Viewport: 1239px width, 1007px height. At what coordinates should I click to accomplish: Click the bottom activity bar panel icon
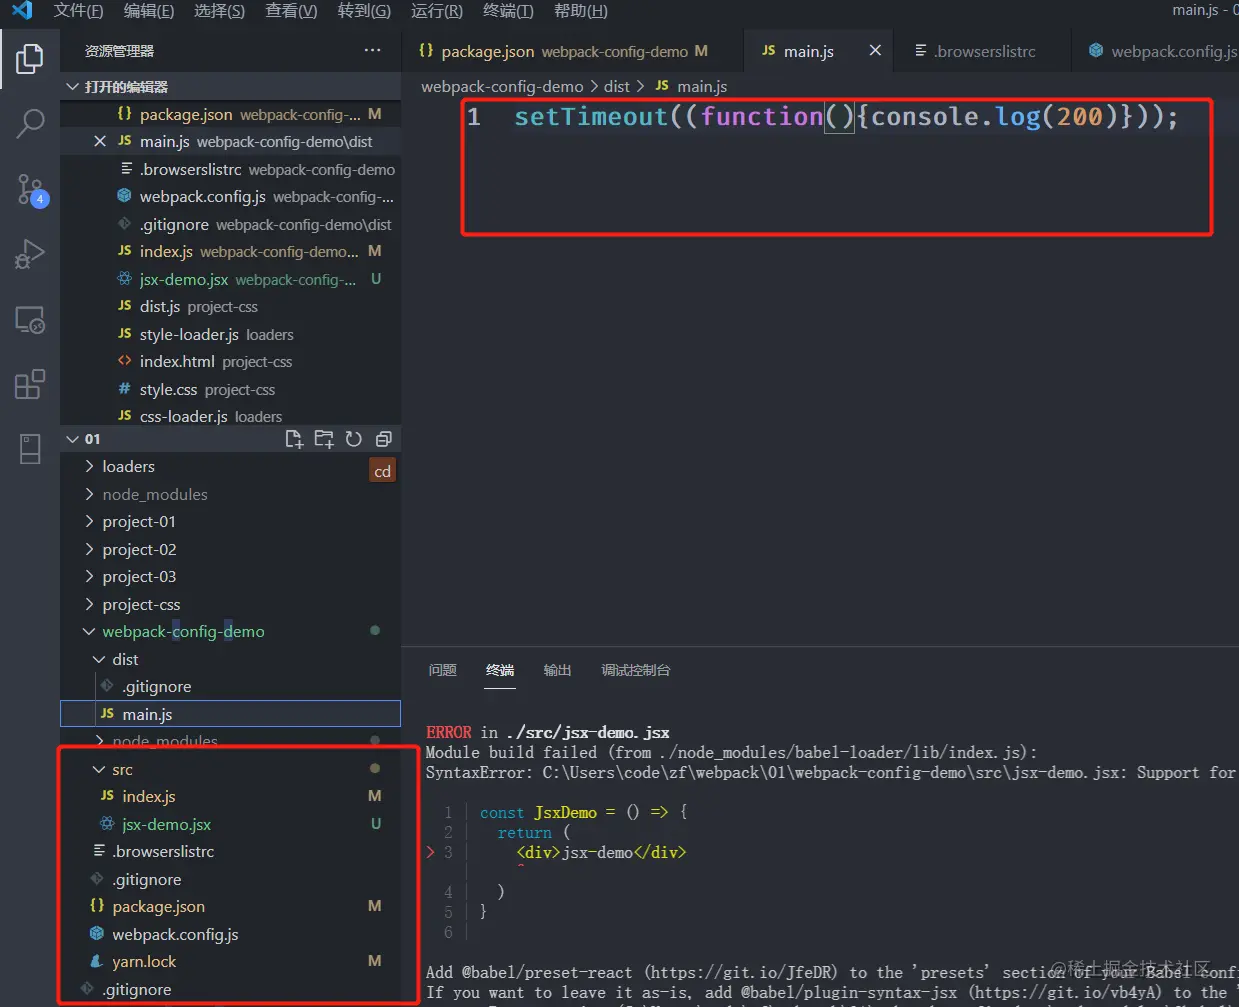(x=30, y=449)
